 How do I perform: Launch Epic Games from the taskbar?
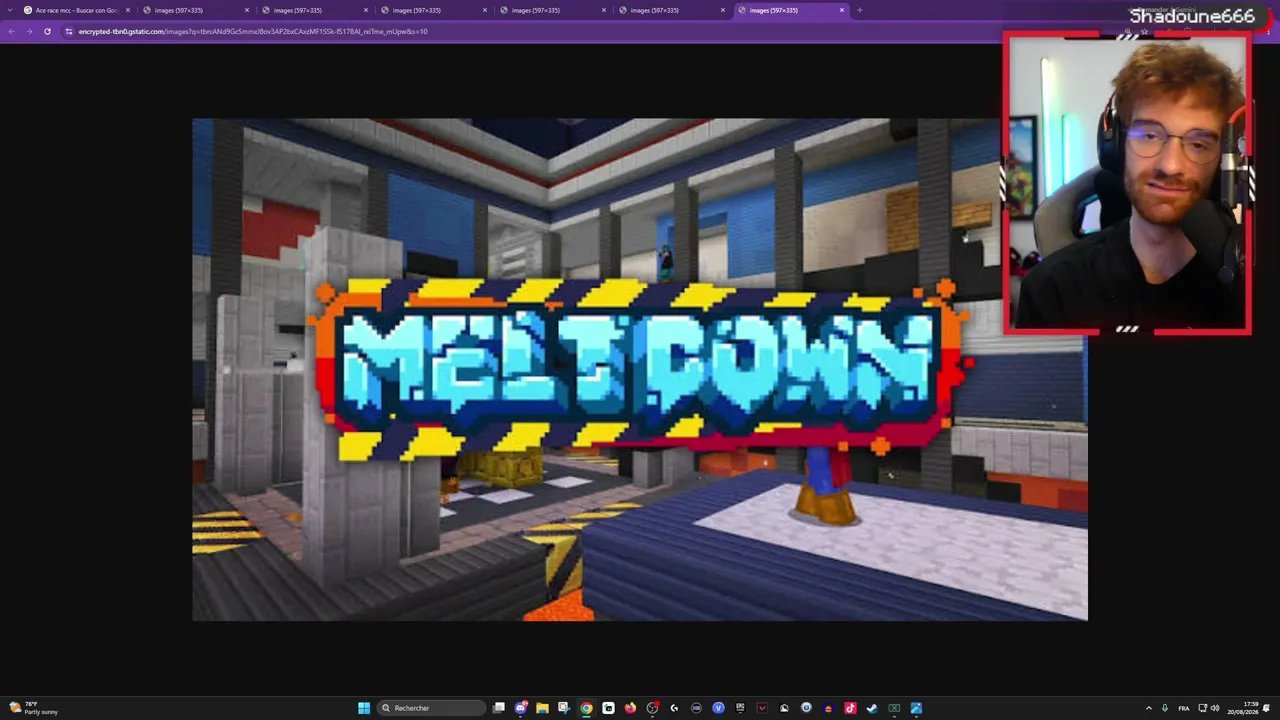pos(740,708)
